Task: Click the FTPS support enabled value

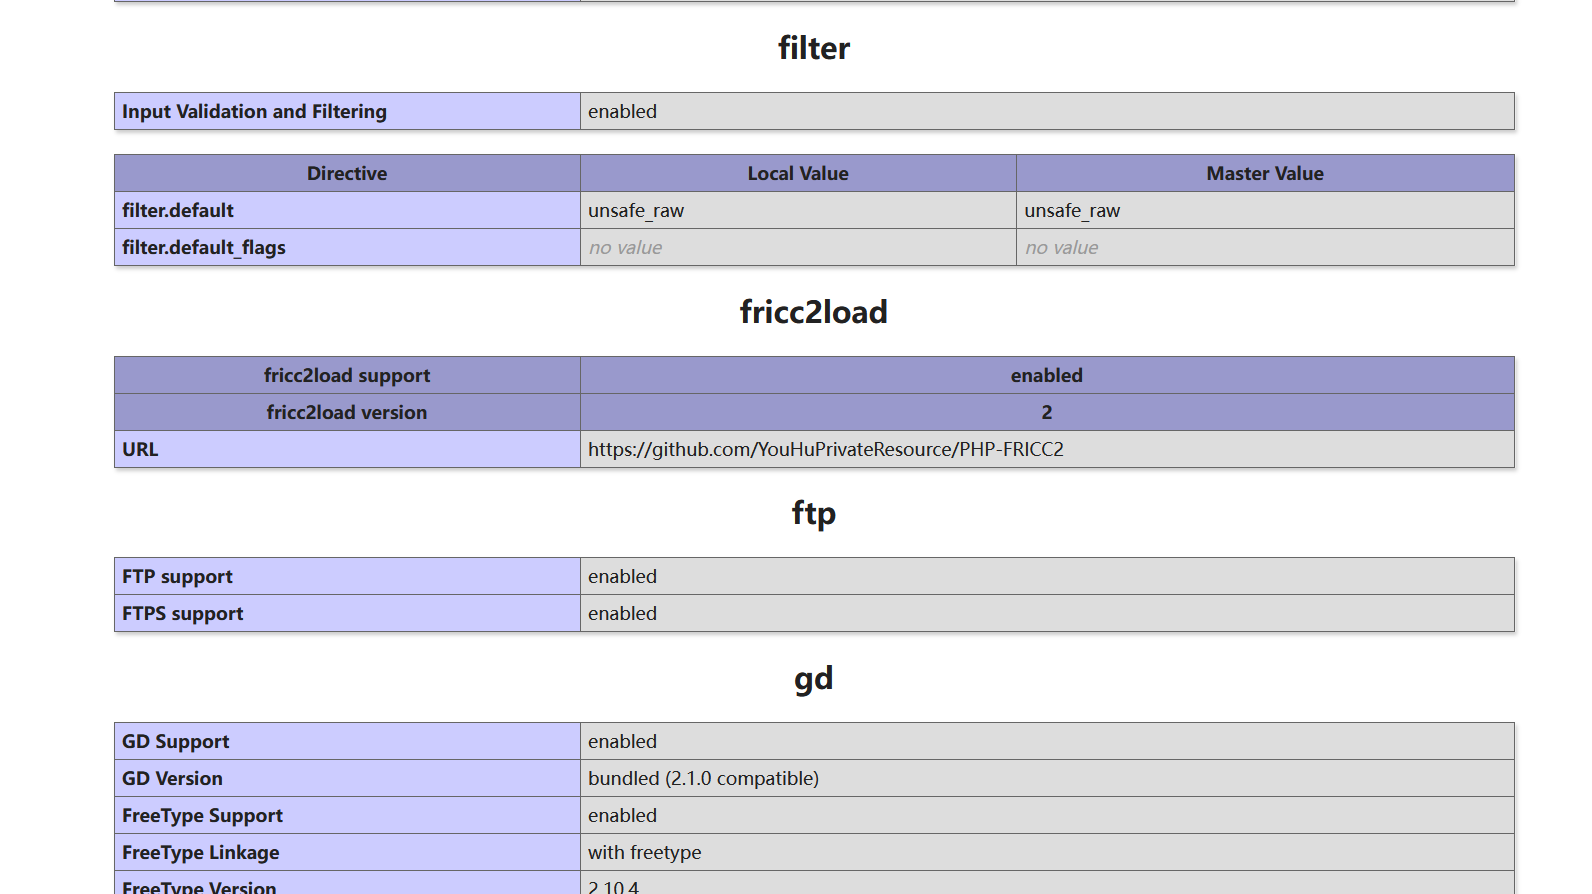Action: pyautogui.click(x=622, y=613)
